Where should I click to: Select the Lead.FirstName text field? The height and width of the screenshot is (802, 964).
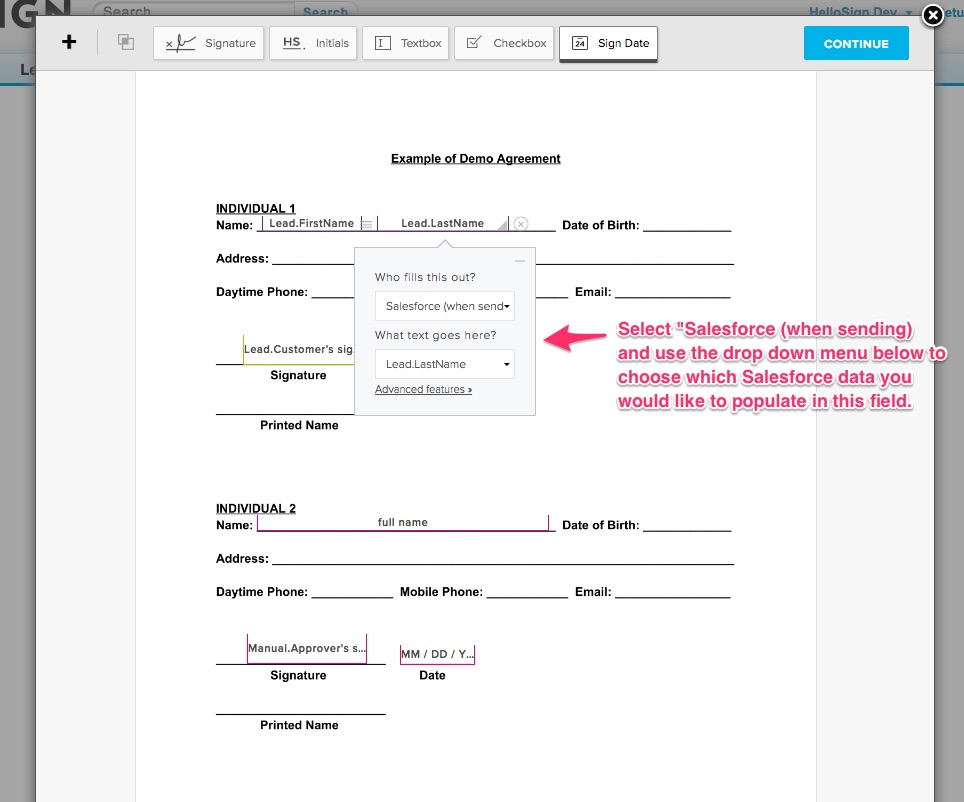click(x=312, y=223)
